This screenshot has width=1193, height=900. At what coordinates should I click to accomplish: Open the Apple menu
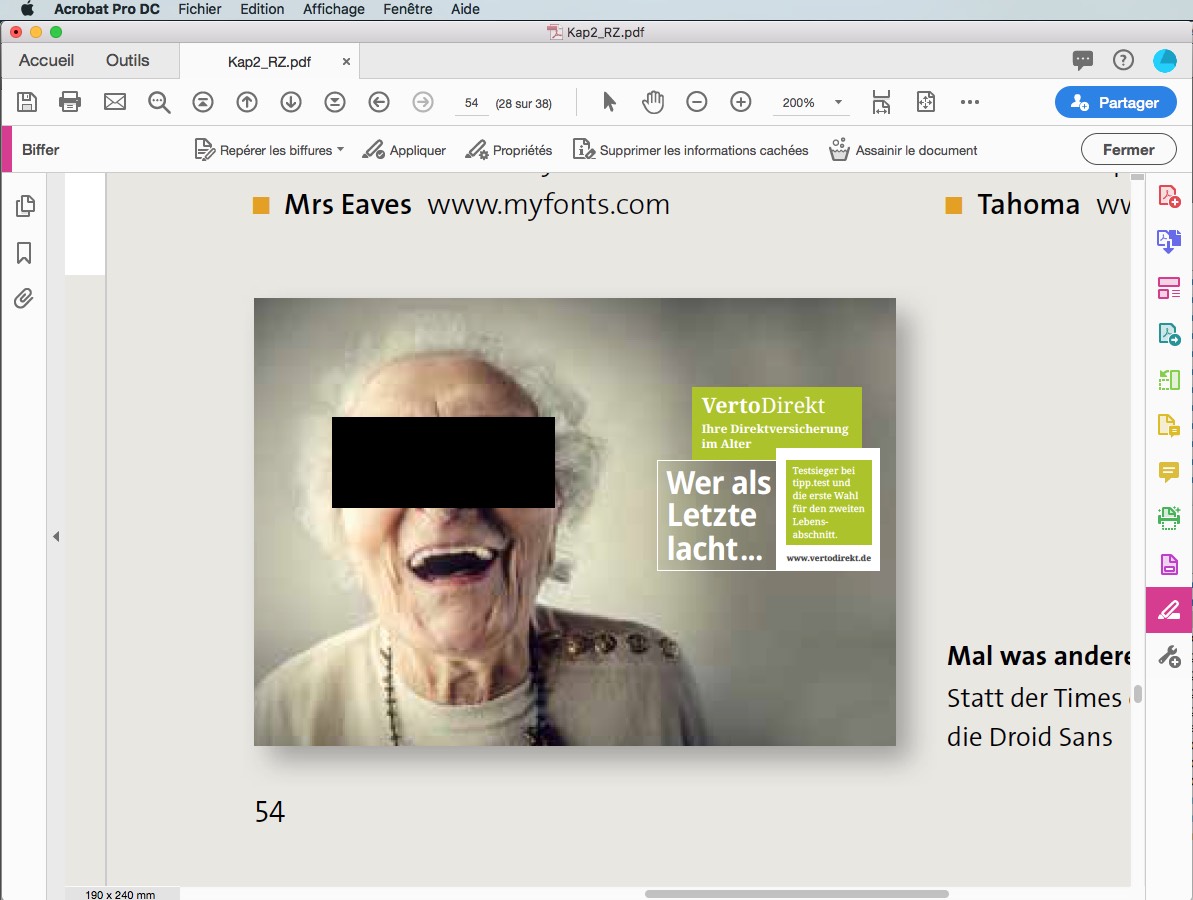point(27,9)
